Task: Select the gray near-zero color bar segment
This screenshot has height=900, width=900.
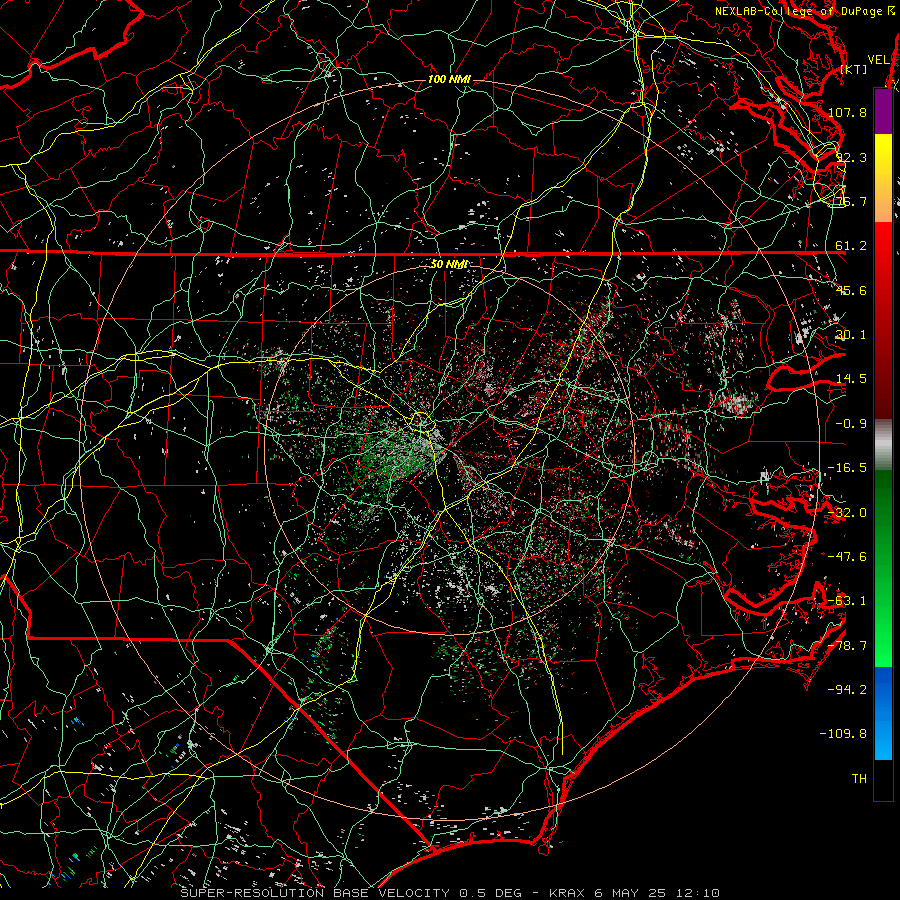Action: [883, 444]
